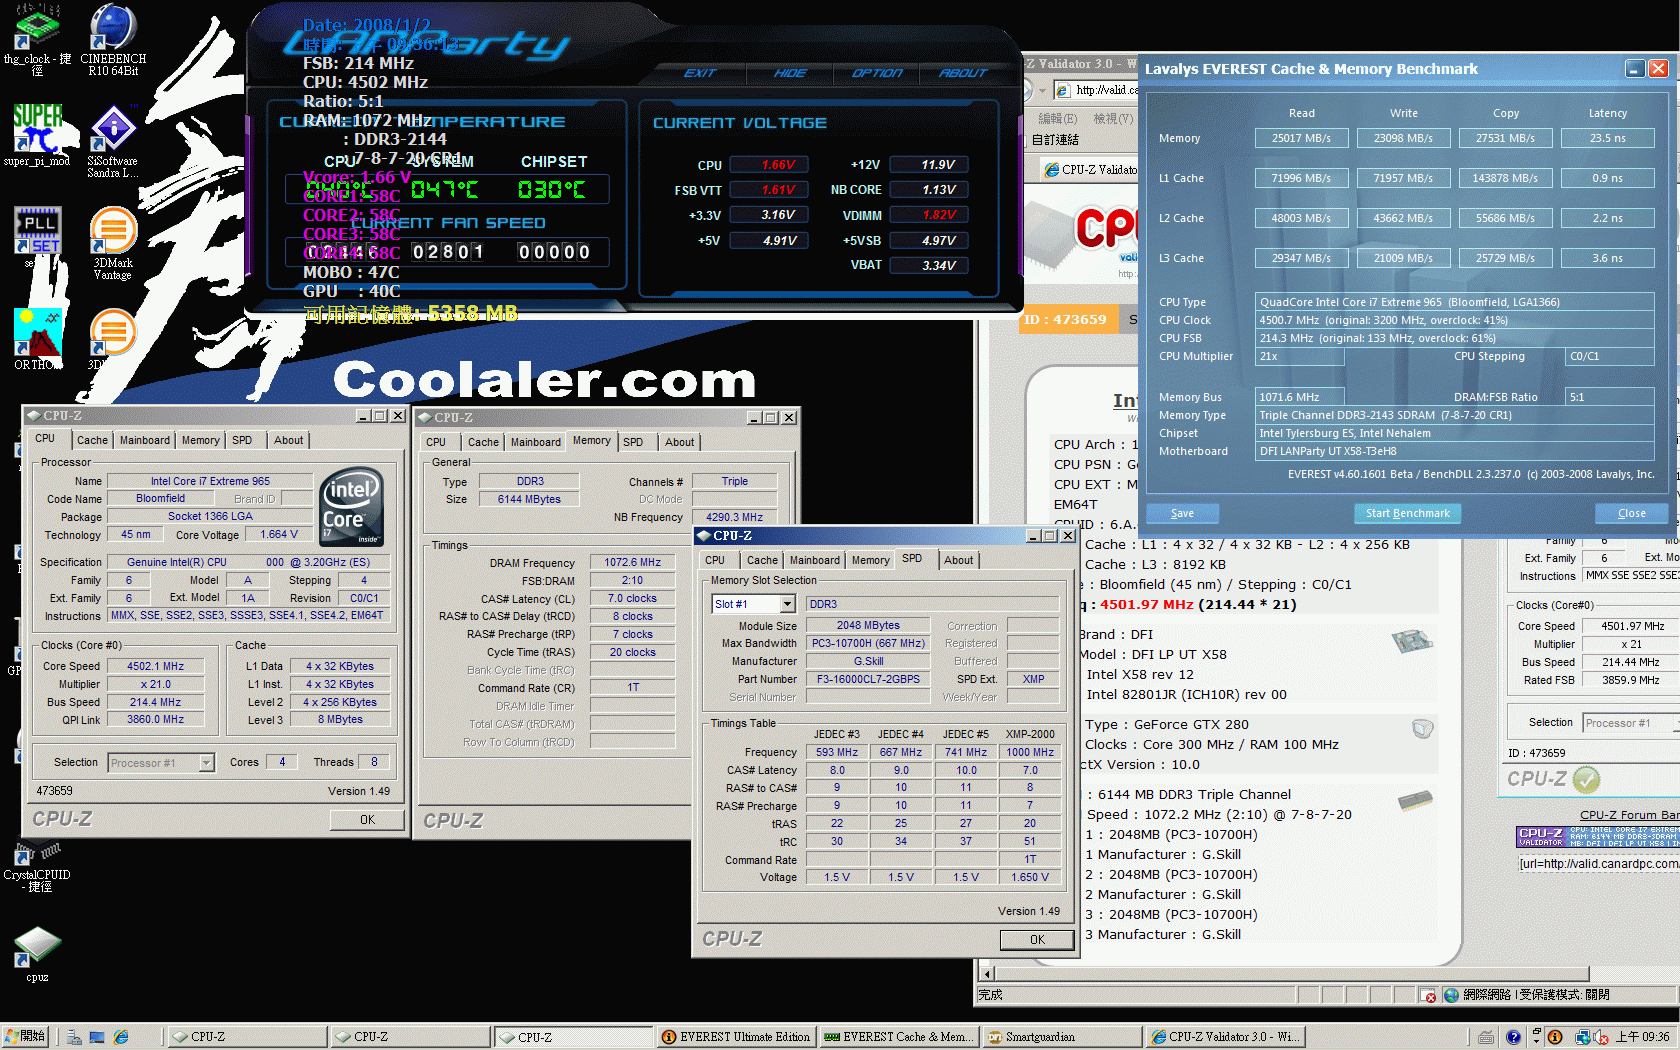
Task: Switch to EVEREST Cache & Mem taskbar item
Action: click(x=899, y=1037)
